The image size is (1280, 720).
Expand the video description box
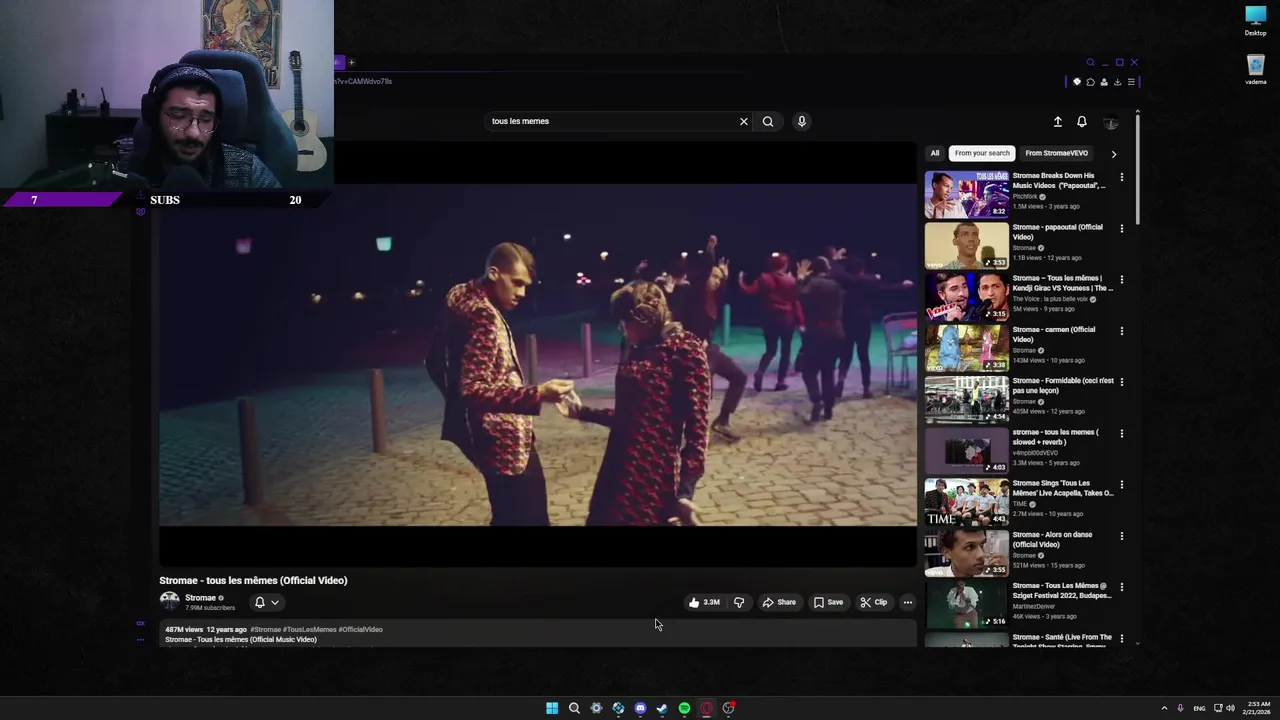coord(538,634)
